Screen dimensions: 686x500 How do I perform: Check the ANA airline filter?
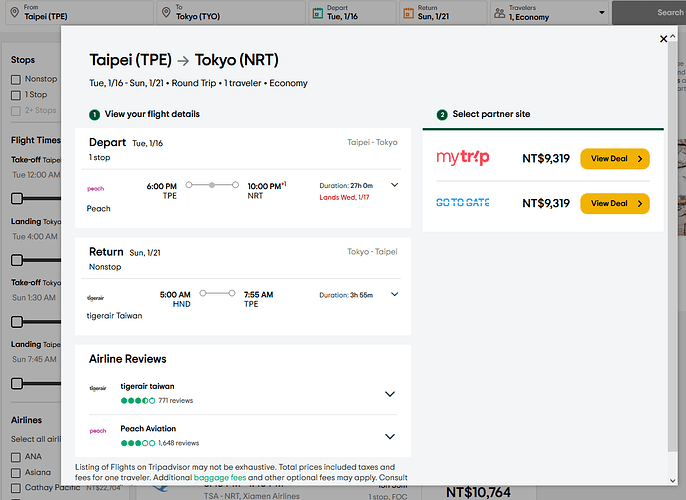click(16, 457)
